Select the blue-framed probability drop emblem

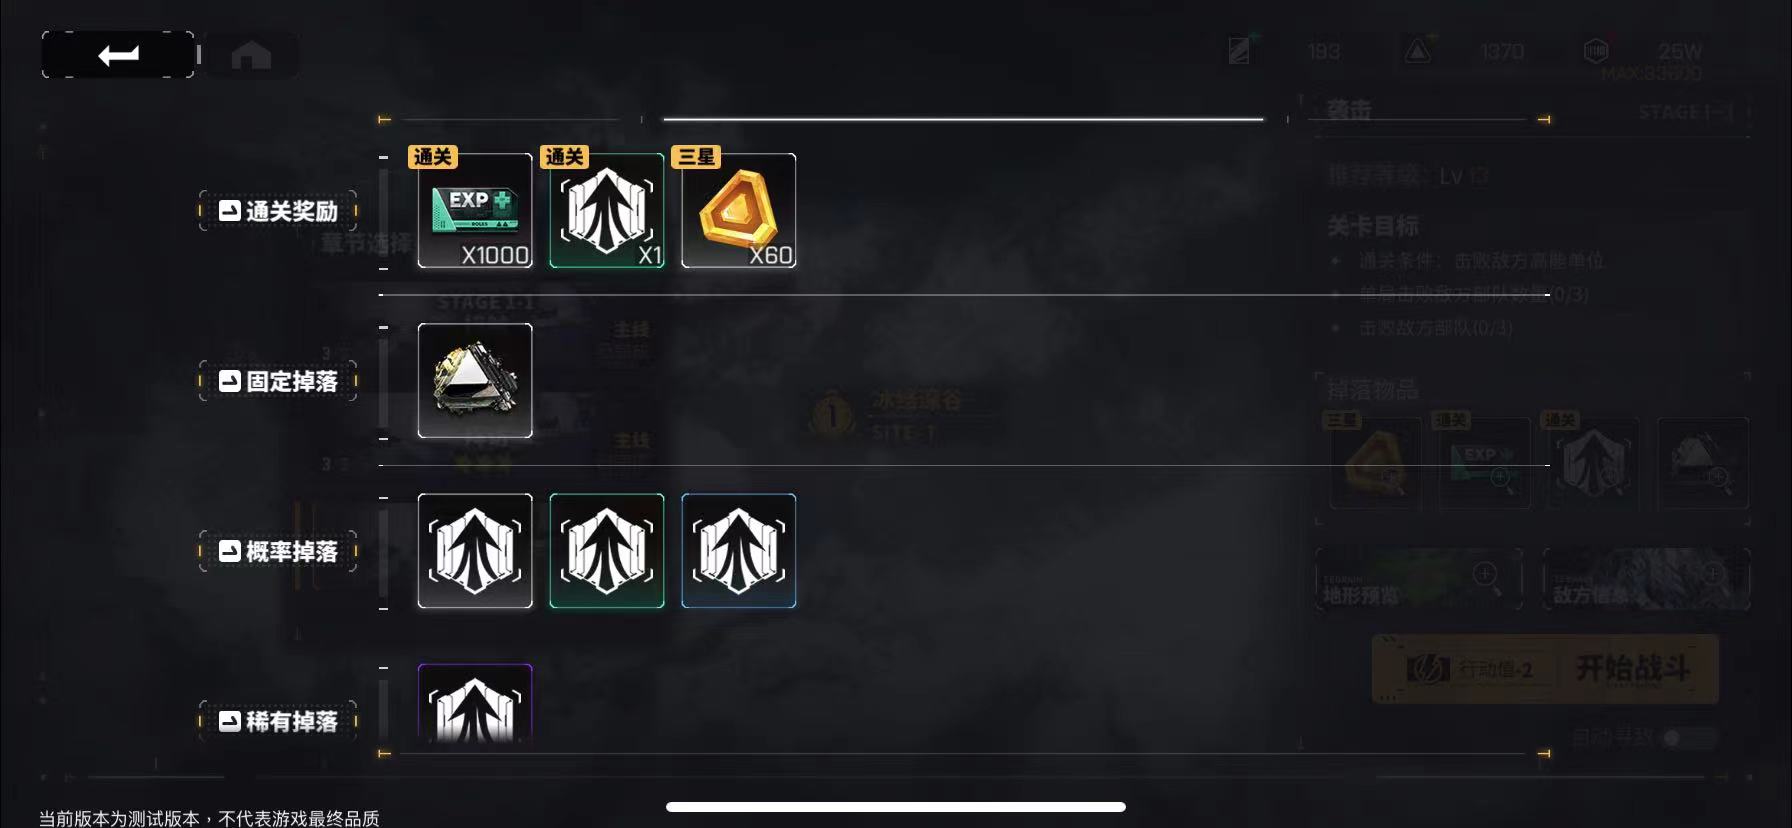pos(739,551)
